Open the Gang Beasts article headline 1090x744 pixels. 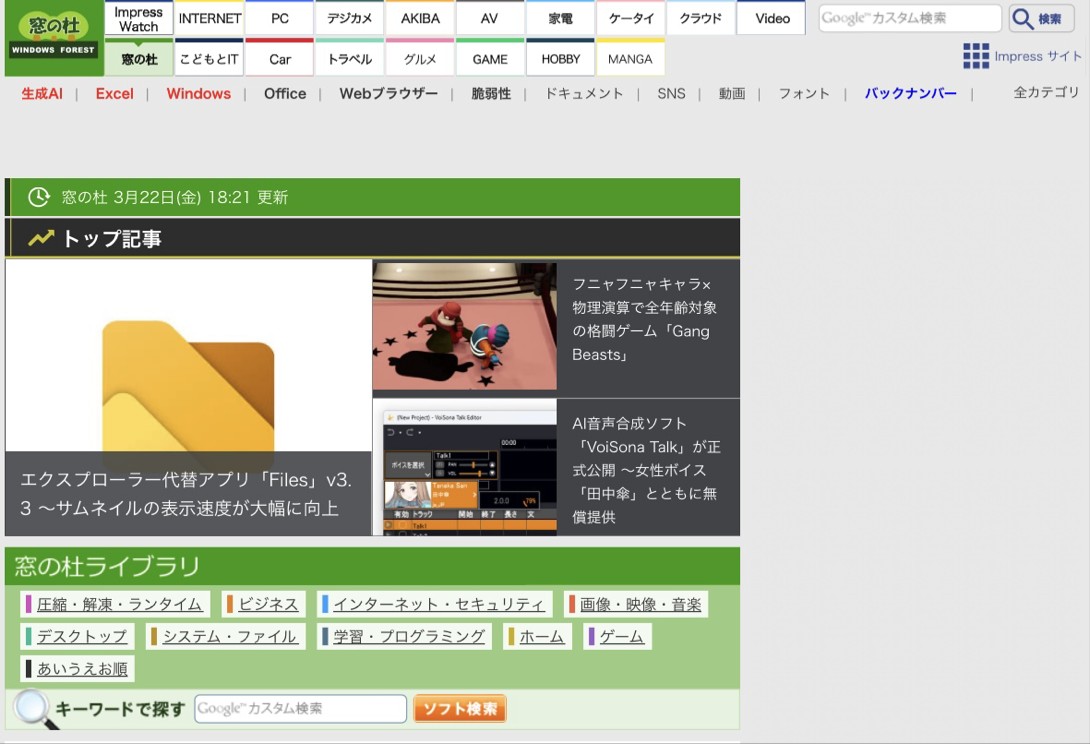coord(644,319)
